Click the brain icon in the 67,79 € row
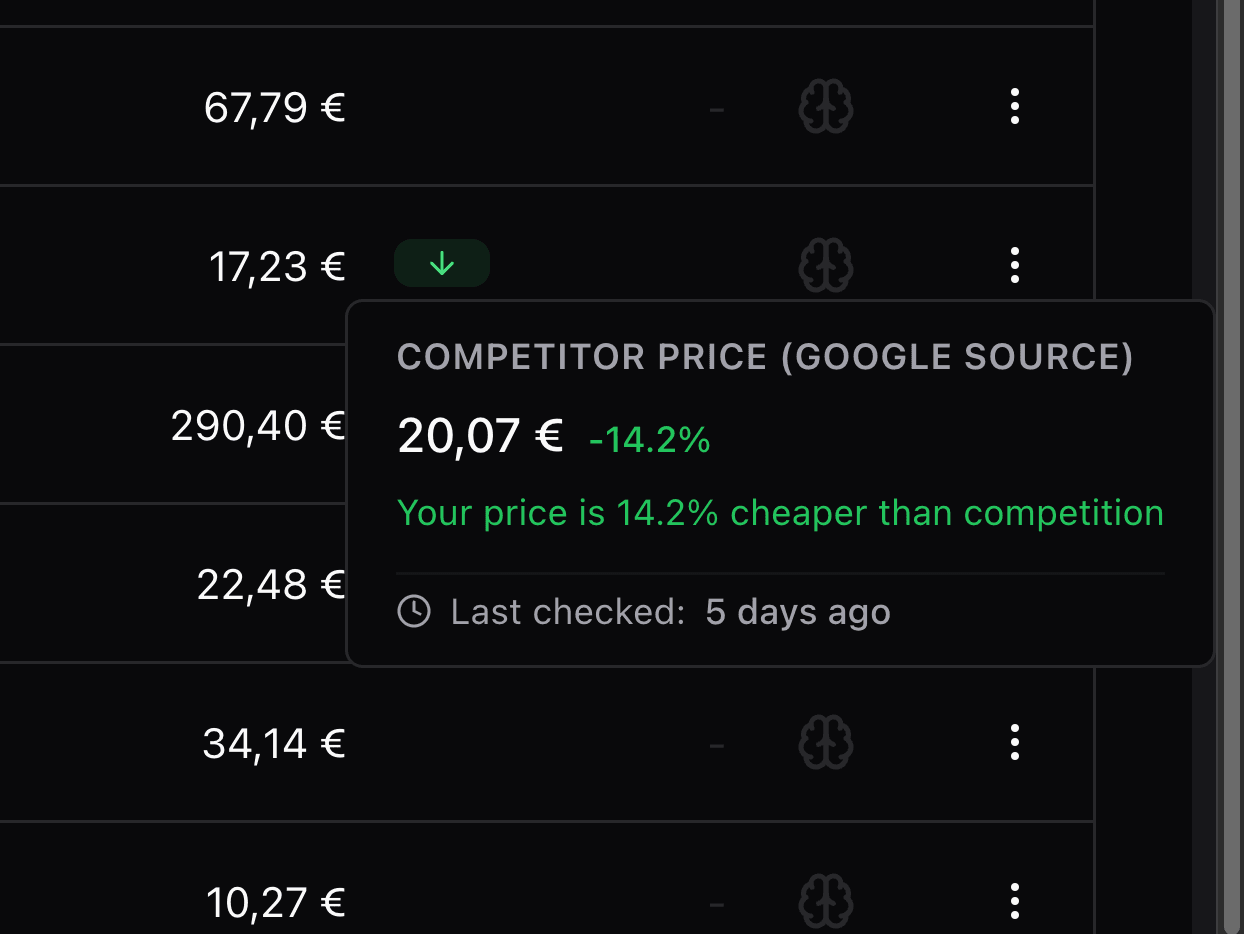The image size is (1244, 934). point(825,106)
